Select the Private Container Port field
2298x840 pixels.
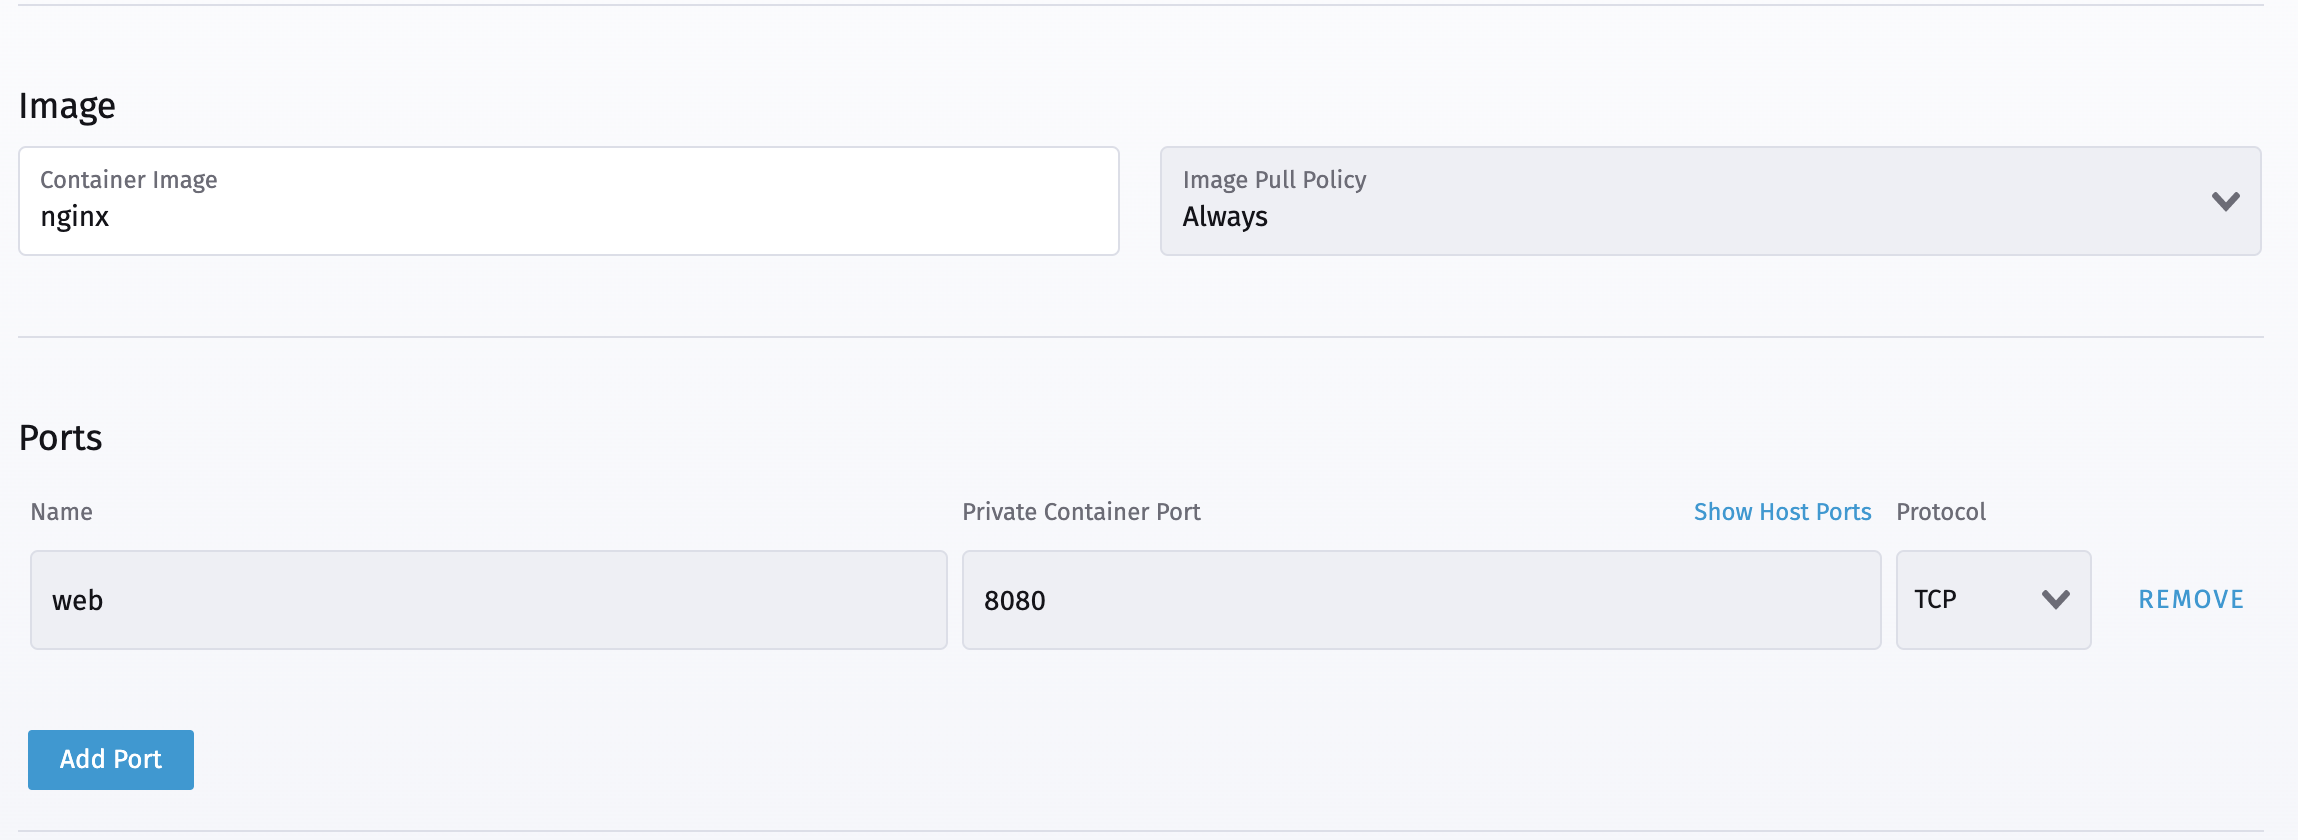point(1422,599)
